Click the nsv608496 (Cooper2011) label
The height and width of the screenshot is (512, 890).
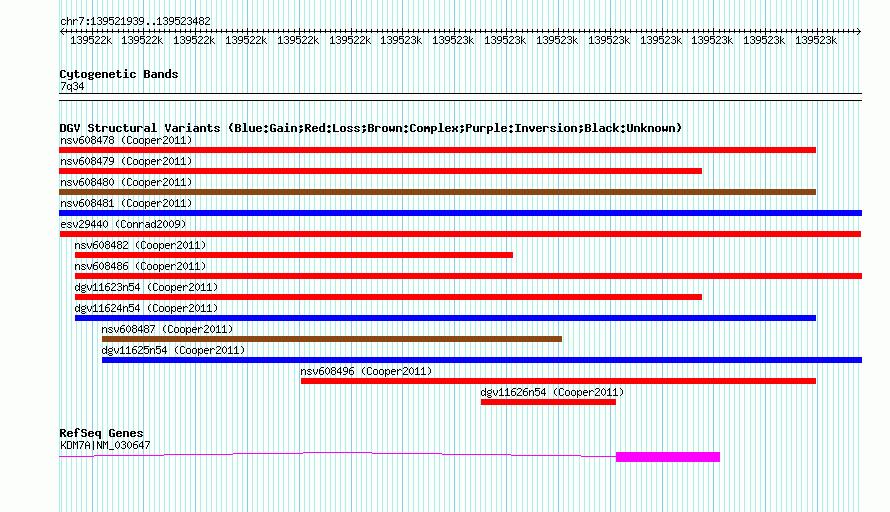pyautogui.click(x=366, y=371)
